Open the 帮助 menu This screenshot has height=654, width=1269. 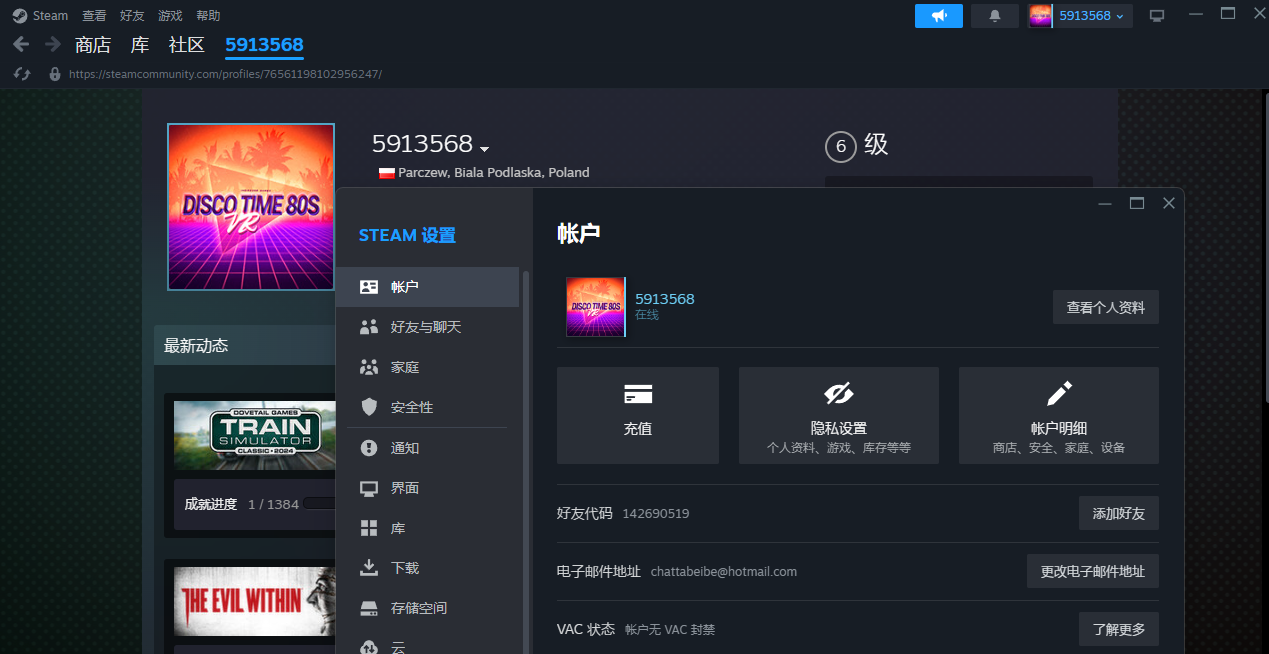coord(208,16)
